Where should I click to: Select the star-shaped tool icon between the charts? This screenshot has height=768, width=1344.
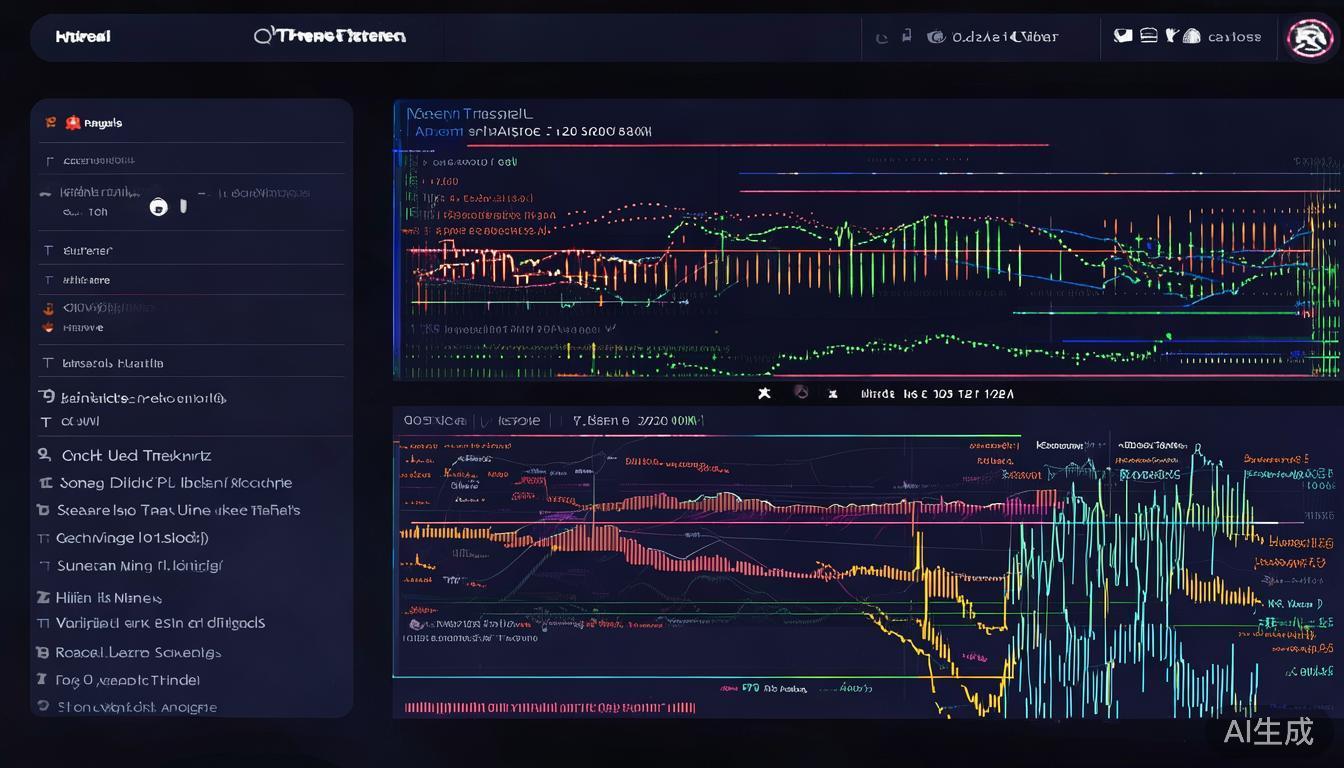pyautogui.click(x=765, y=394)
